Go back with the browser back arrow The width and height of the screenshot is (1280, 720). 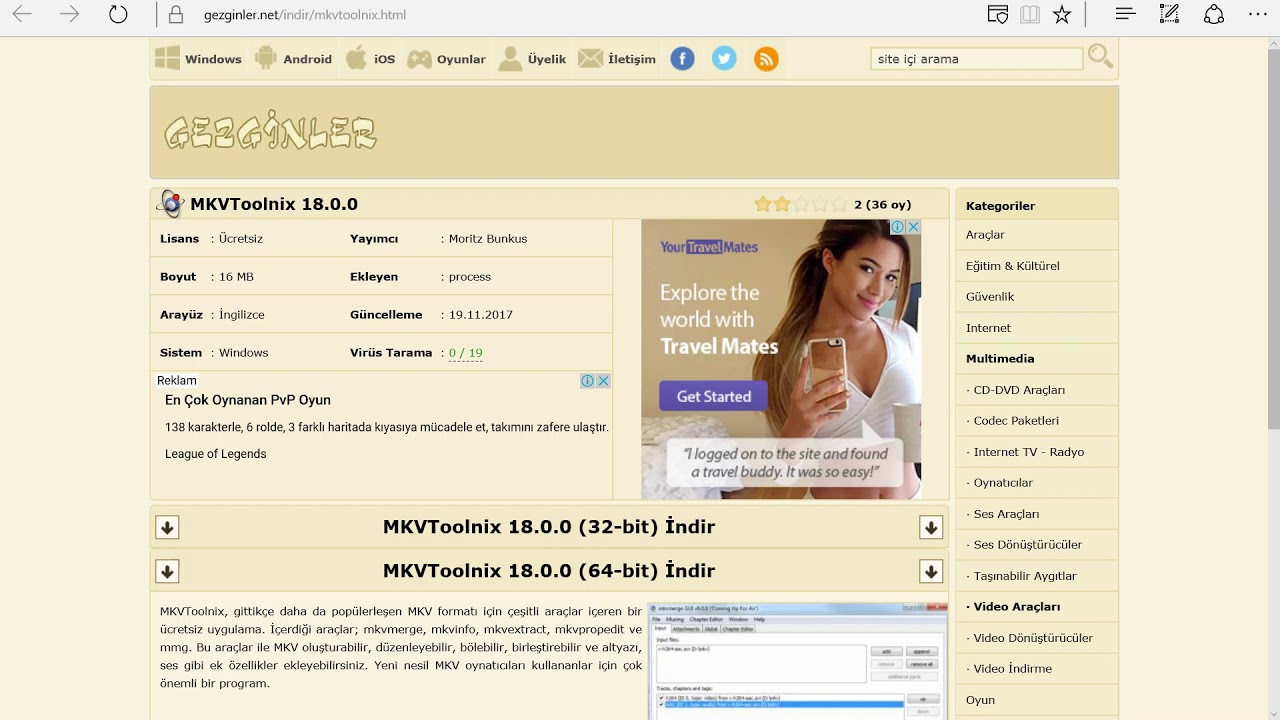pyautogui.click(x=21, y=15)
